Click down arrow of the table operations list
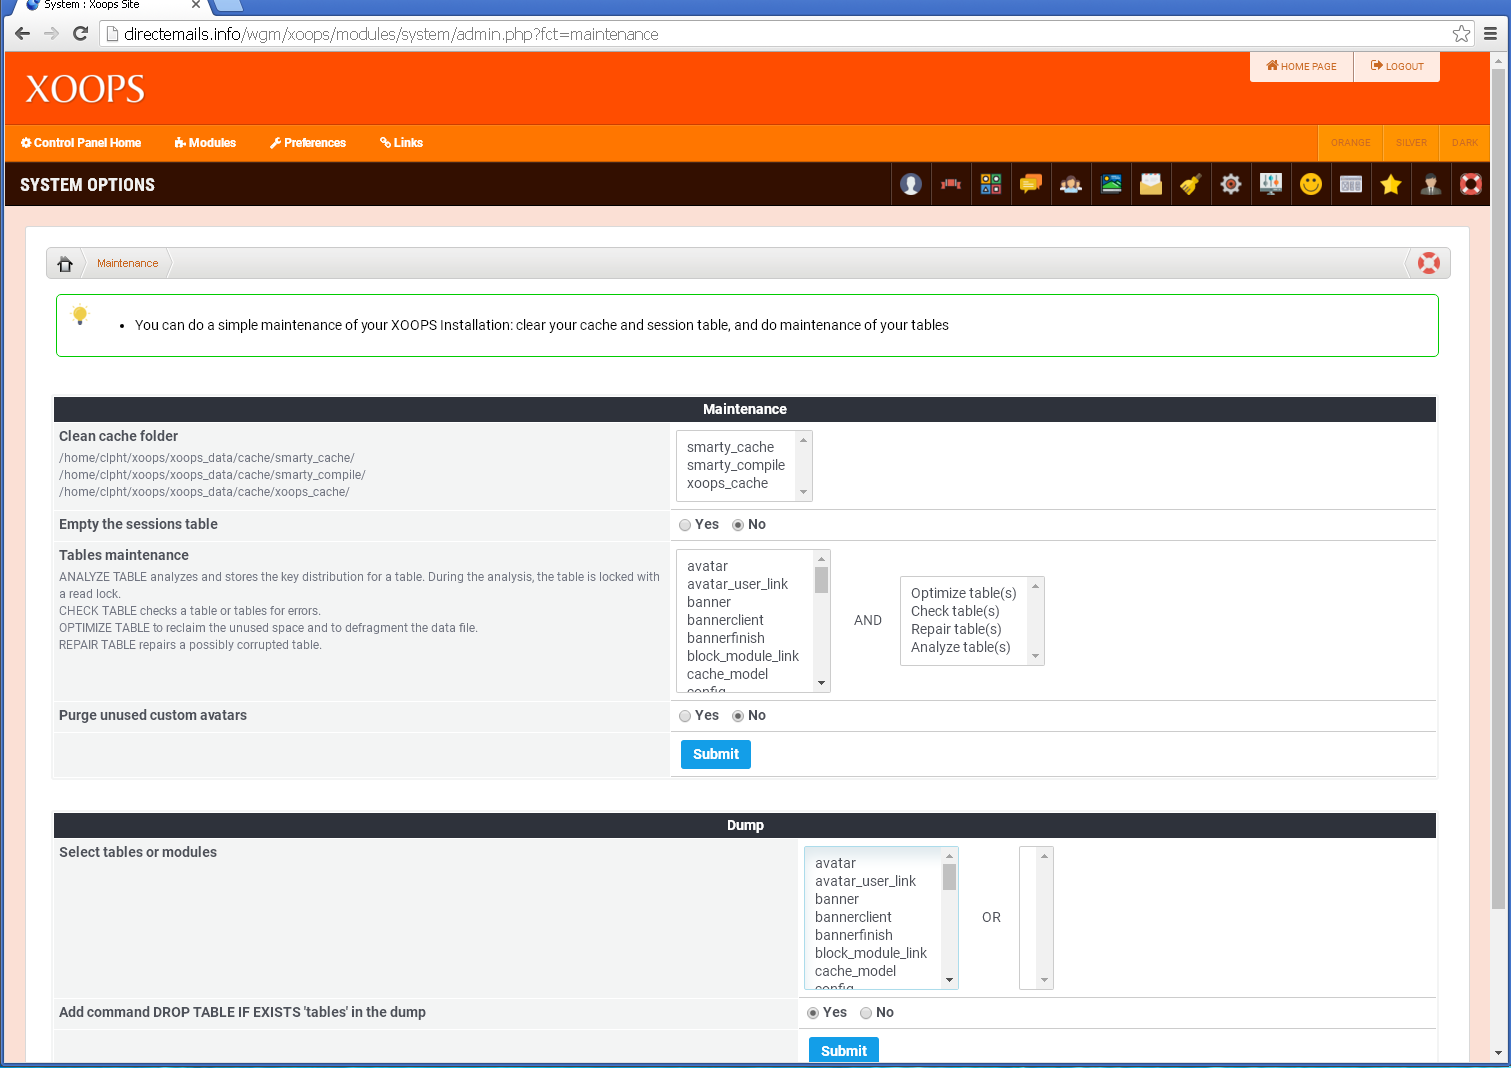 pos(1035,656)
